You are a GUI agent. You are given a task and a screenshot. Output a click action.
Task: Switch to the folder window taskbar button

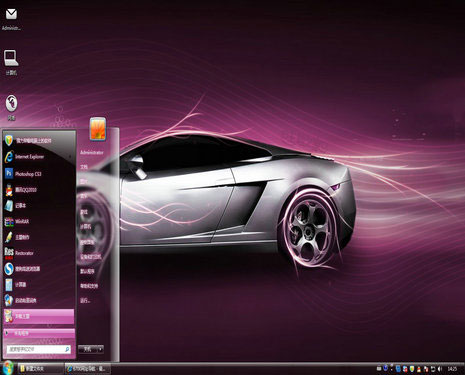pyautogui.click(x=41, y=369)
